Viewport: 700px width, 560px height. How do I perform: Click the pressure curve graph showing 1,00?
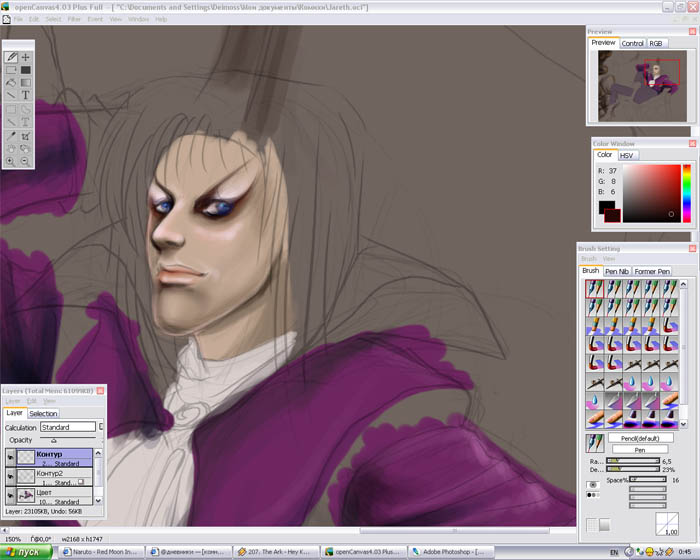667,524
